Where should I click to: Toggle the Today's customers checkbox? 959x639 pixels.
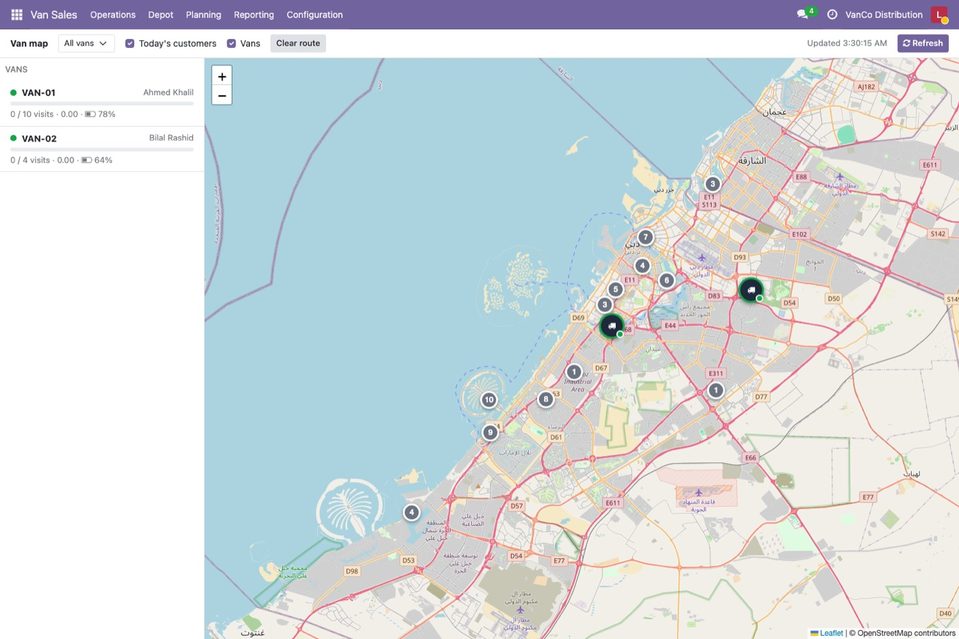[130, 43]
